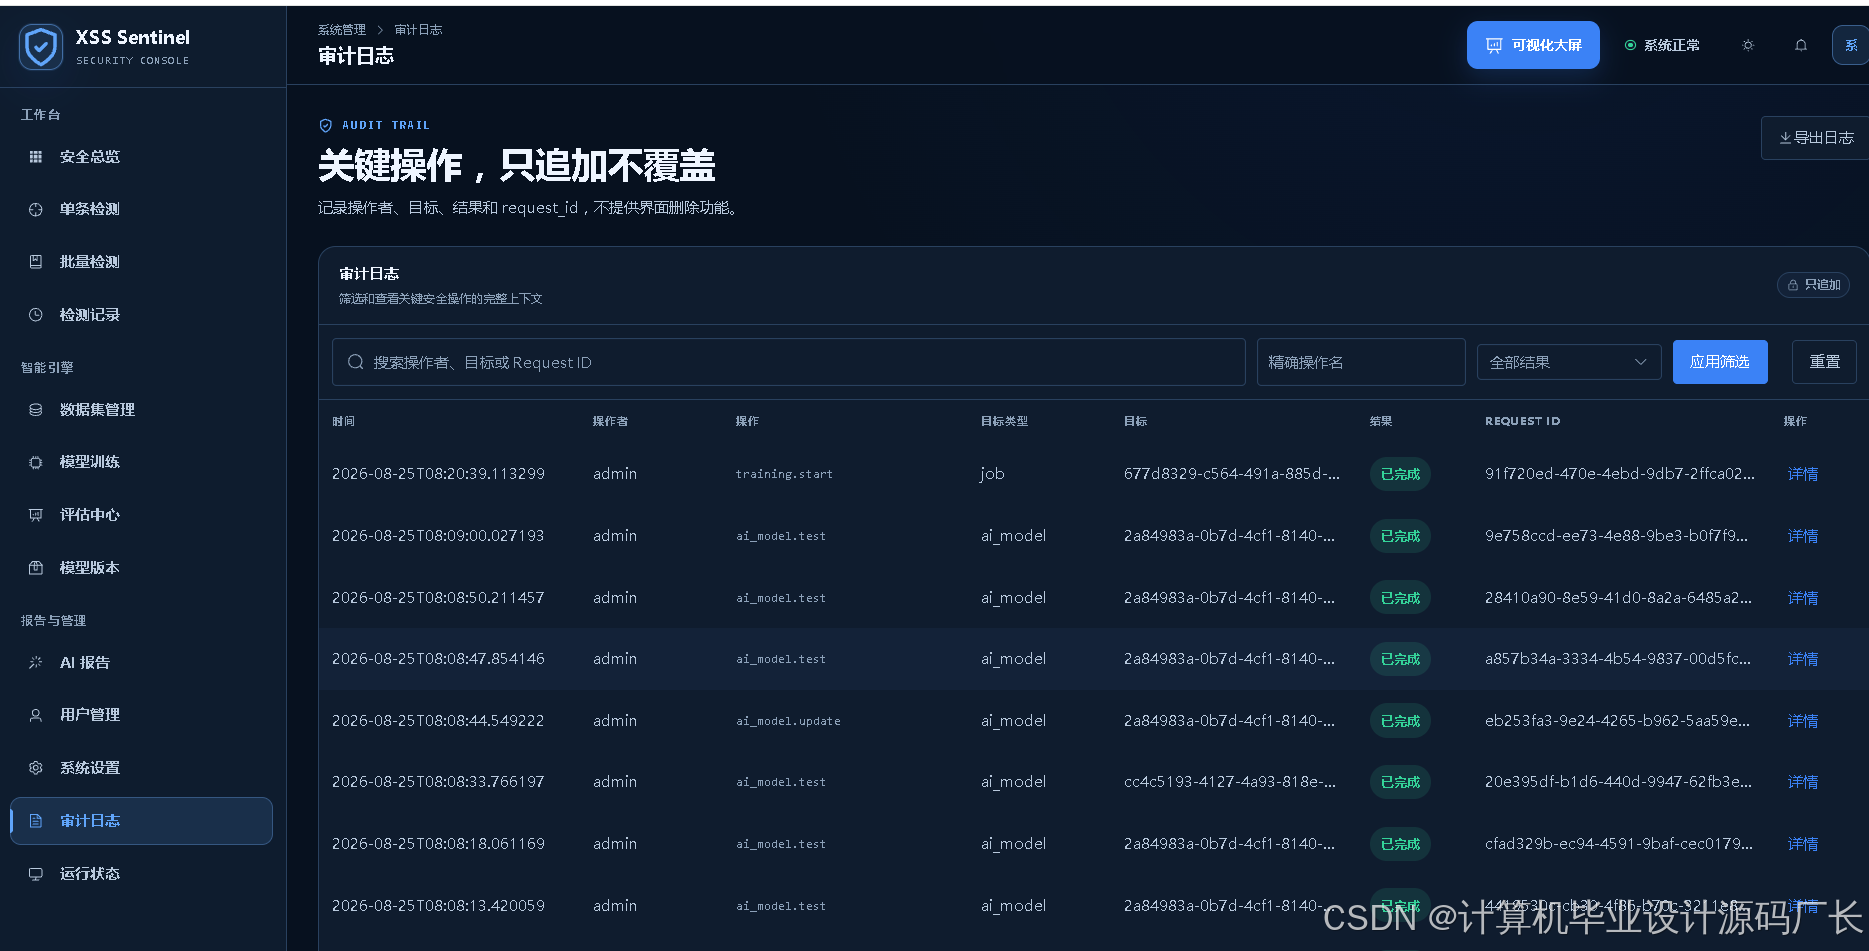The height and width of the screenshot is (951, 1869).
Task: Open 检测记录 menu item
Action: click(141, 315)
